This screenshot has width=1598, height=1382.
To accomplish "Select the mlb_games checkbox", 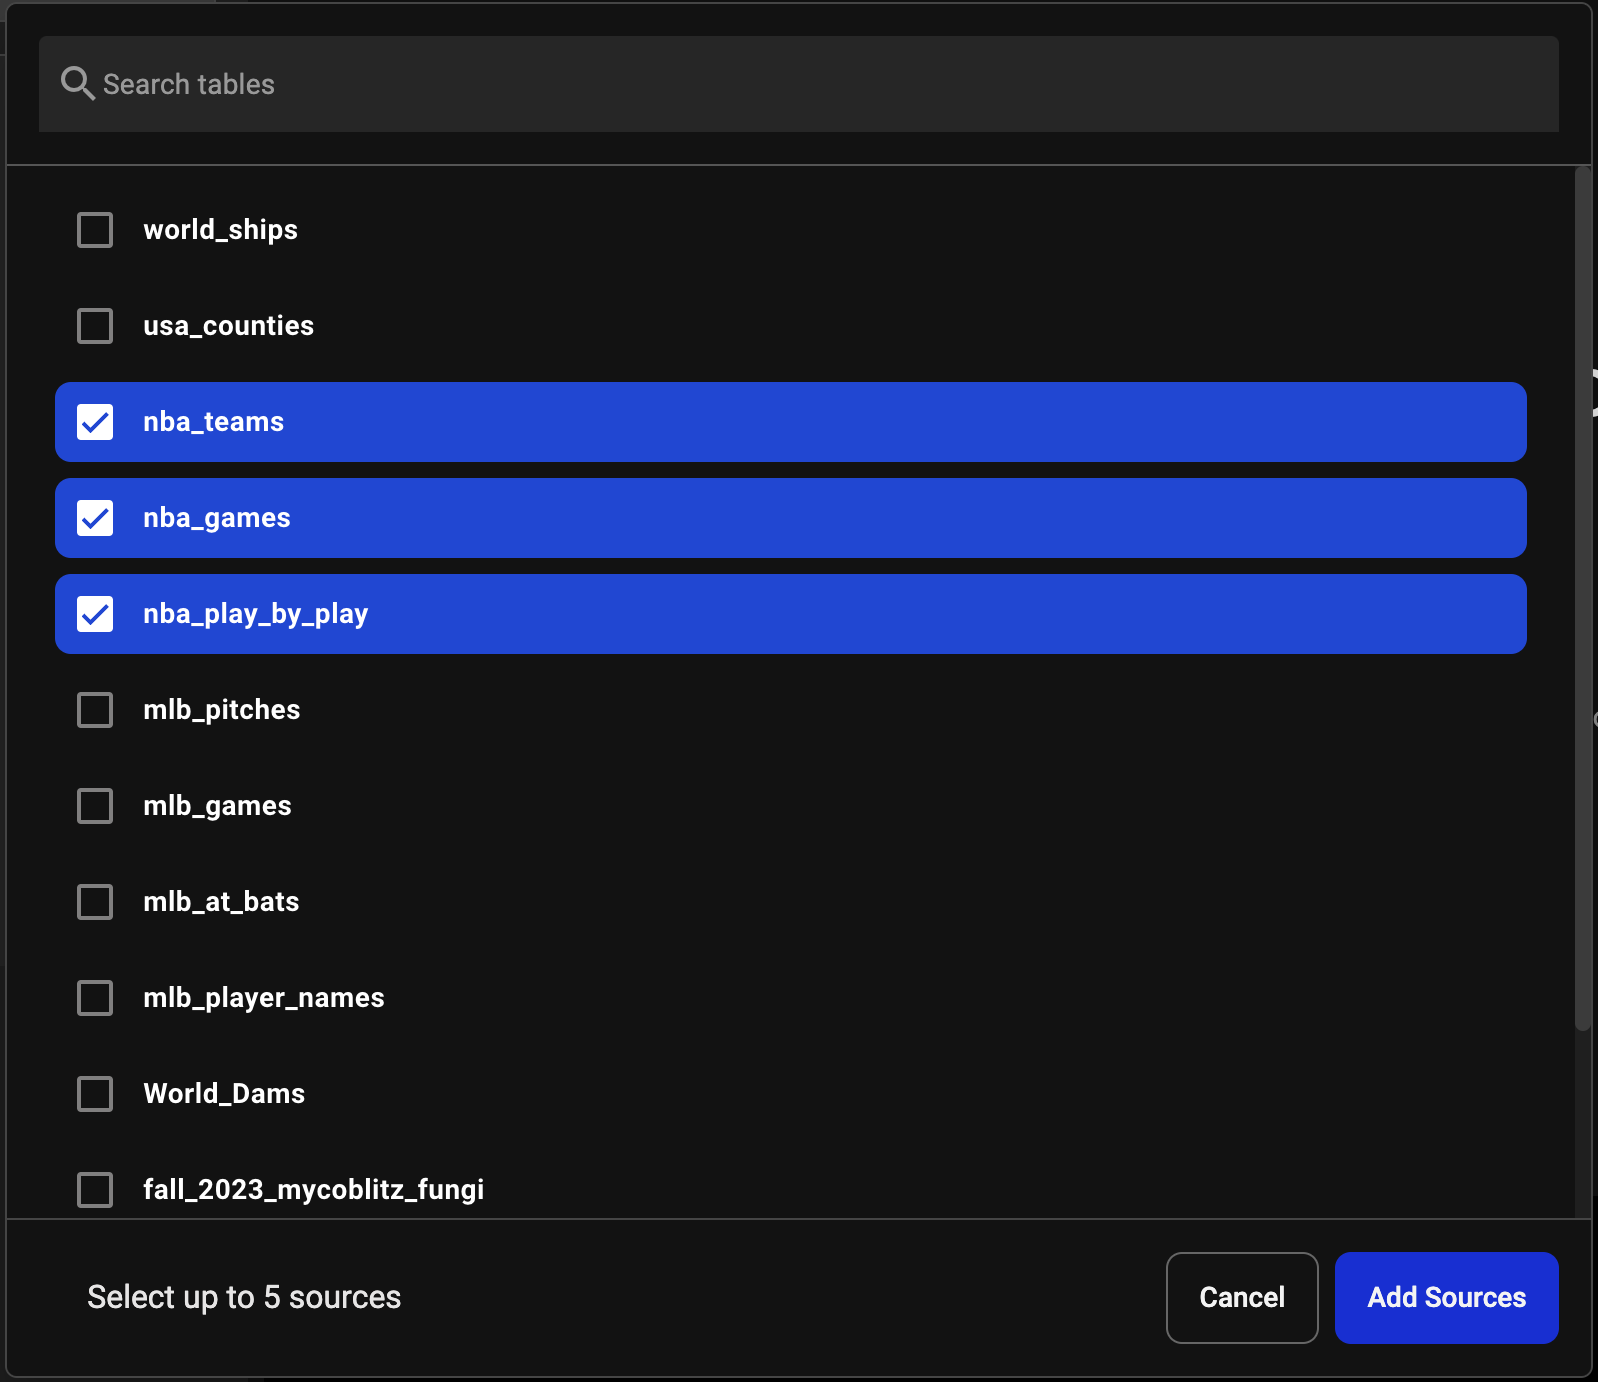I will click(x=95, y=806).
